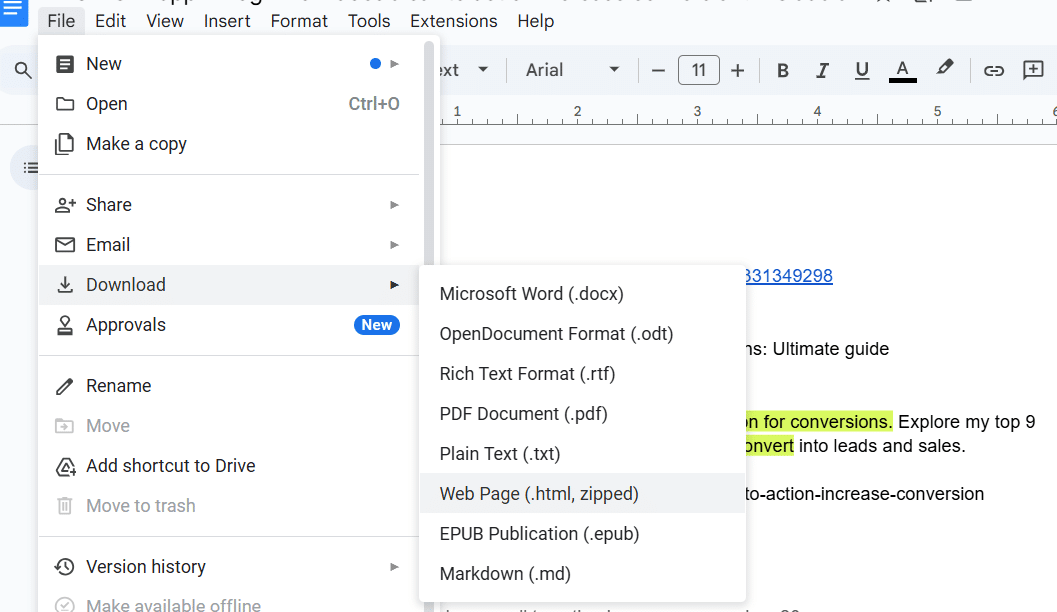Image resolution: width=1057 pixels, height=612 pixels.
Task: Expand the Version history submenu arrow
Action: pos(394,567)
